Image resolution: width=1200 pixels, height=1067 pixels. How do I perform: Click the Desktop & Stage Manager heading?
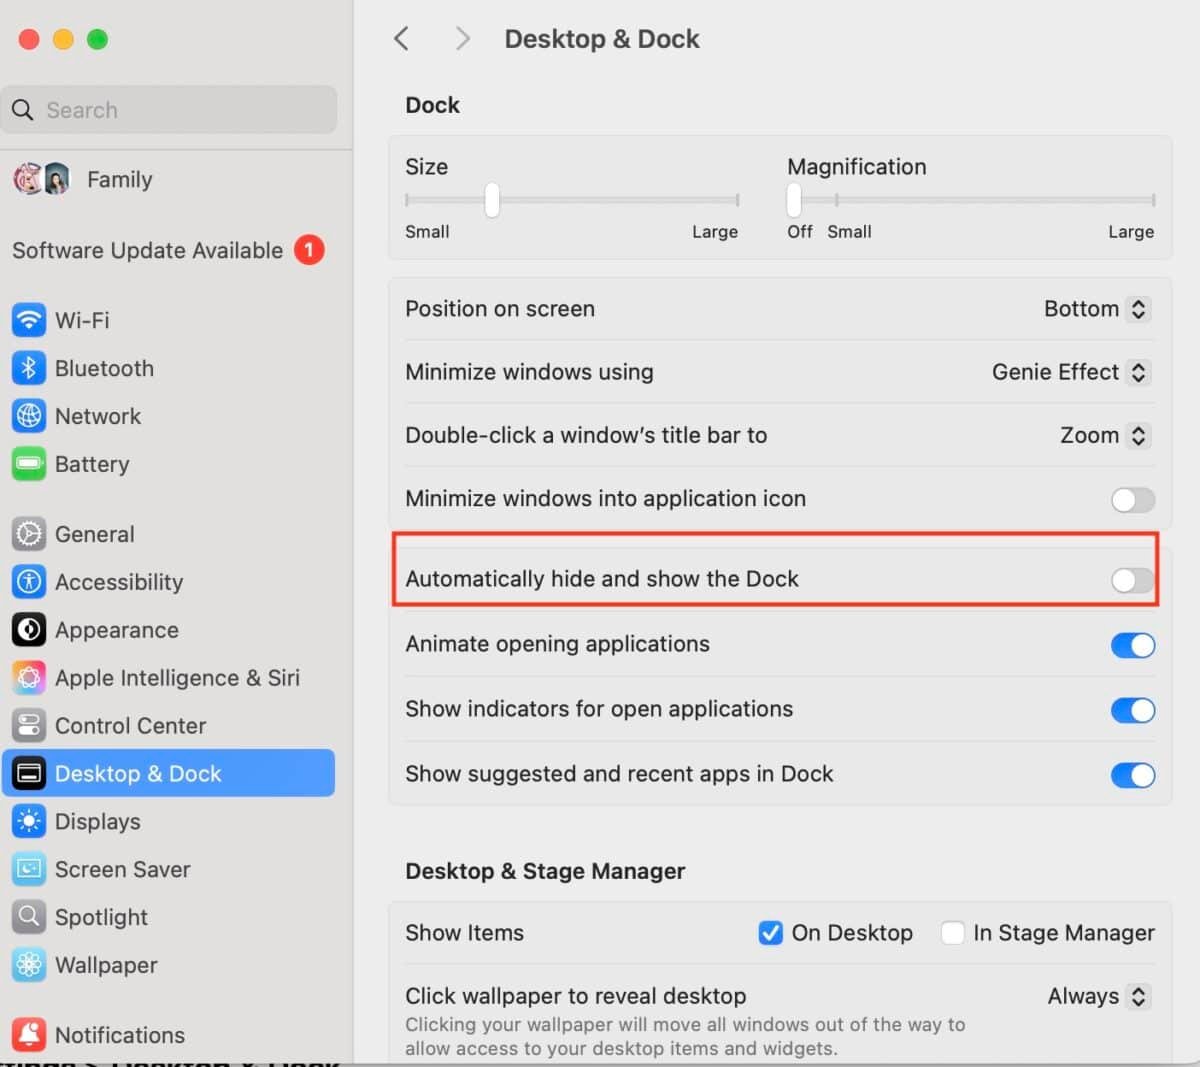tap(545, 871)
